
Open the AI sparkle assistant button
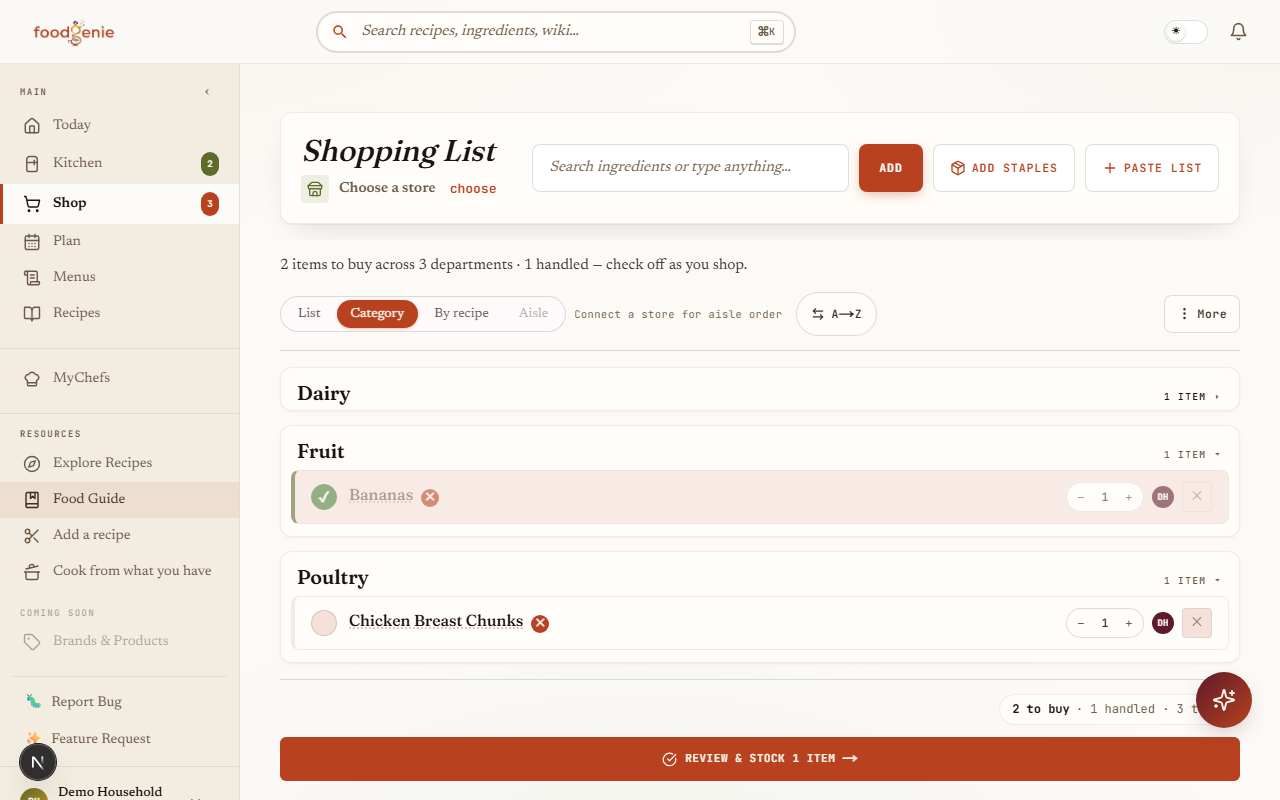click(1224, 700)
